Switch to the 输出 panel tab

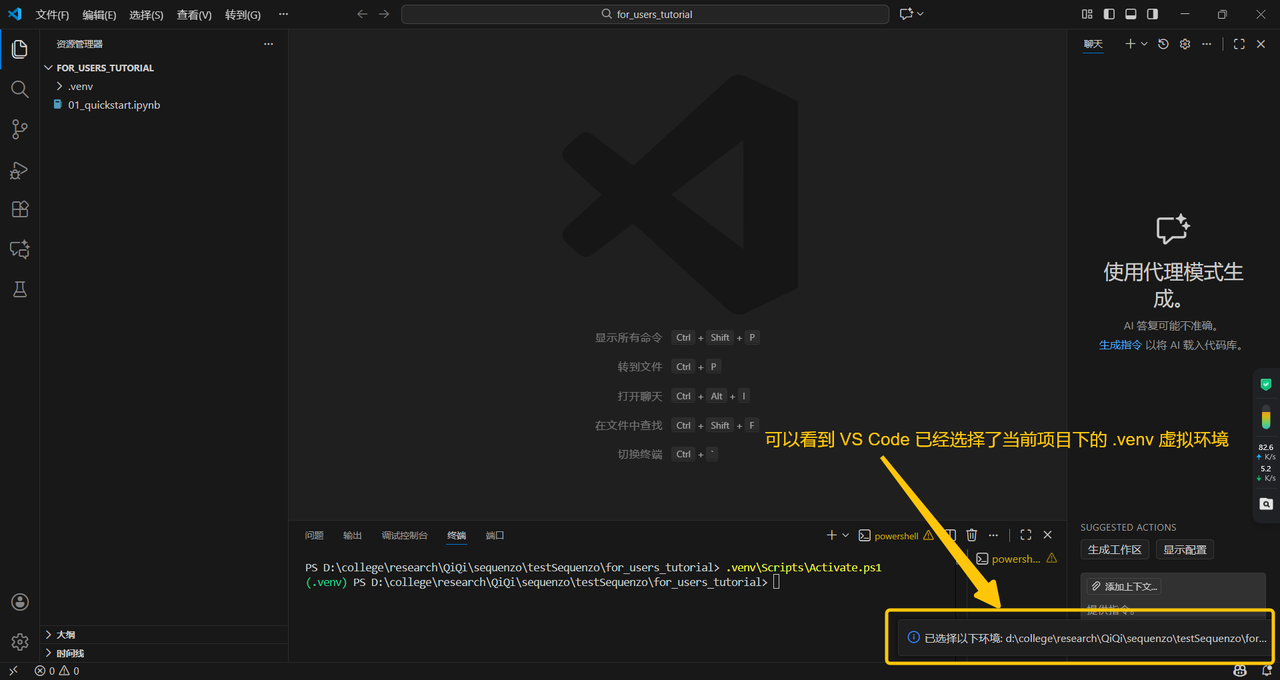coord(352,535)
